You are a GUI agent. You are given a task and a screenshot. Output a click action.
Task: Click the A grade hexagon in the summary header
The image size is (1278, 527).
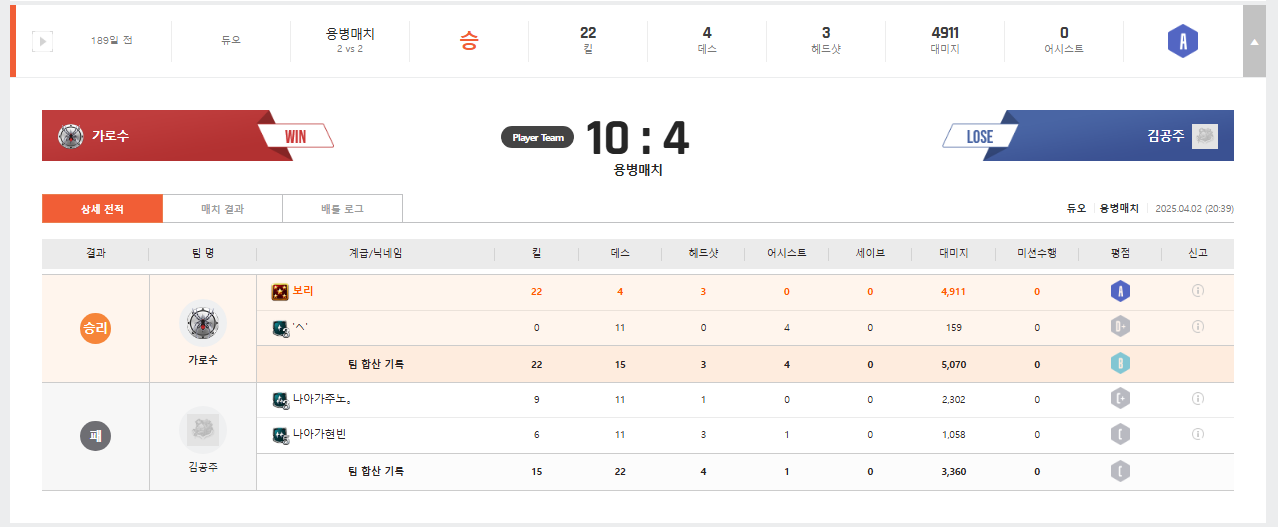click(1183, 41)
